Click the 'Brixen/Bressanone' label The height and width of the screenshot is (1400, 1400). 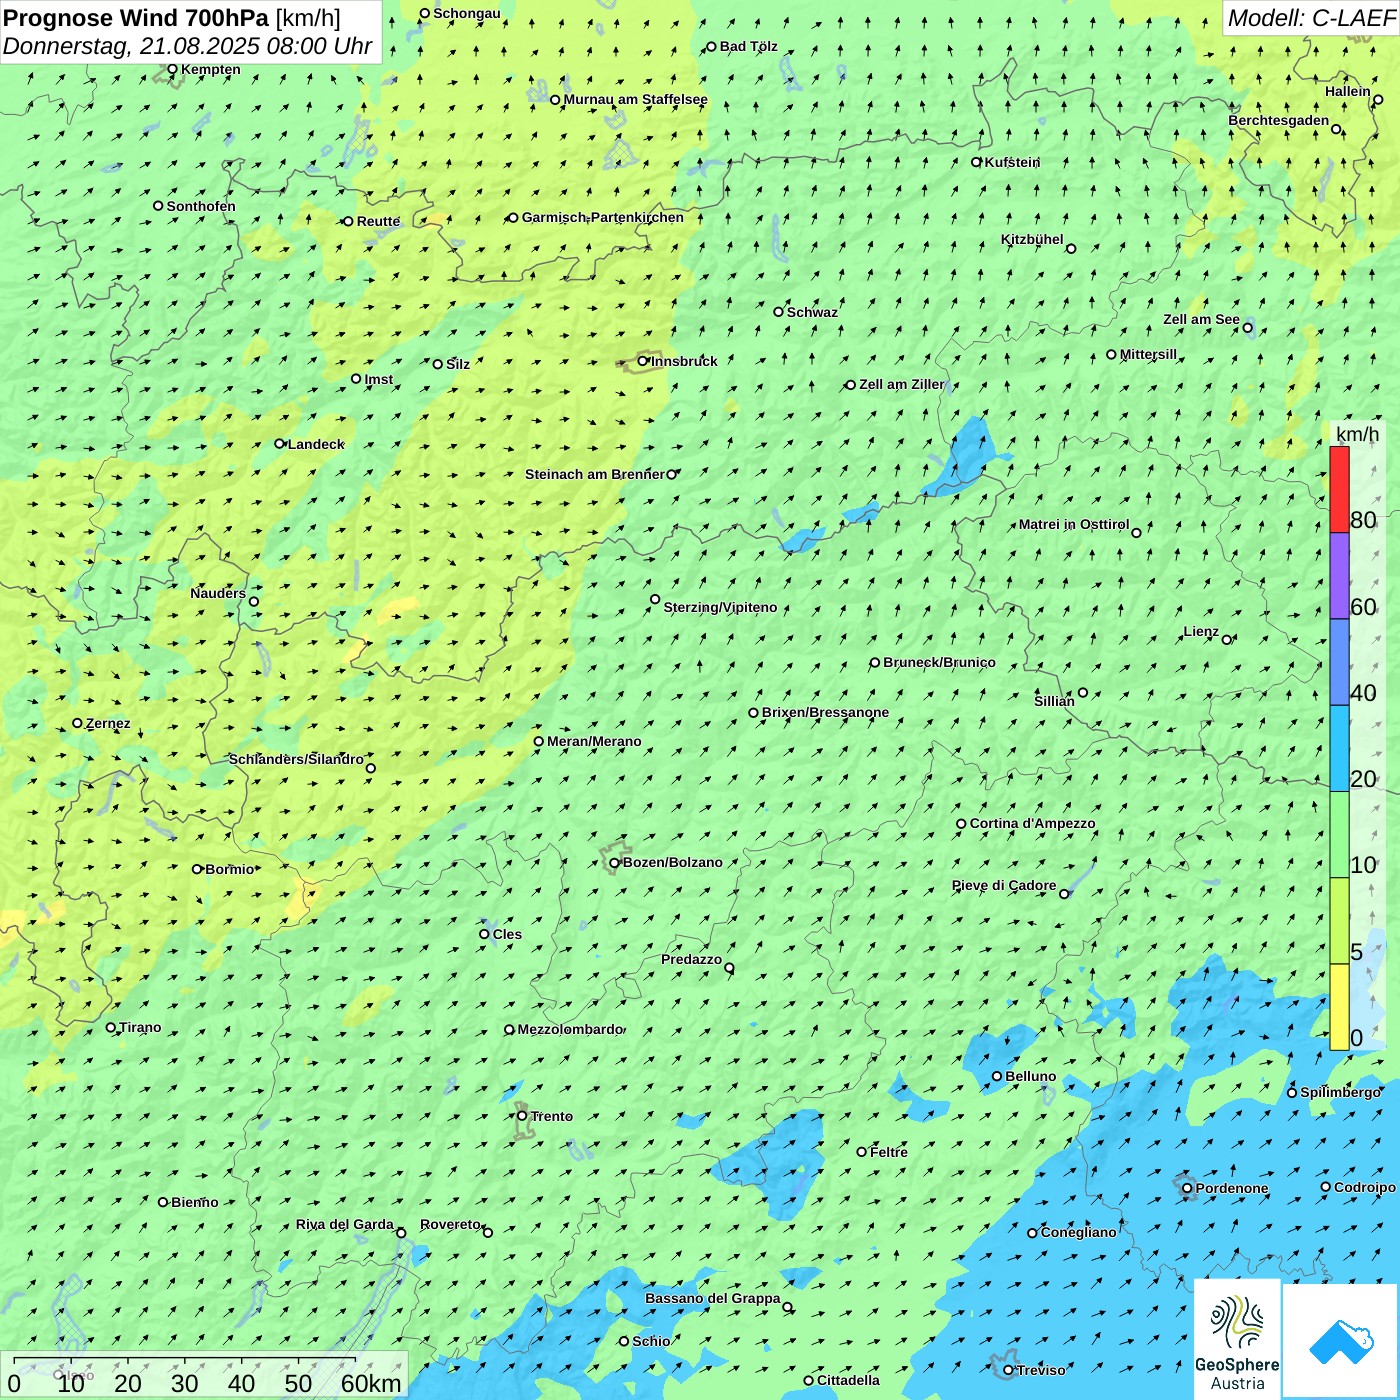pyautogui.click(x=825, y=712)
